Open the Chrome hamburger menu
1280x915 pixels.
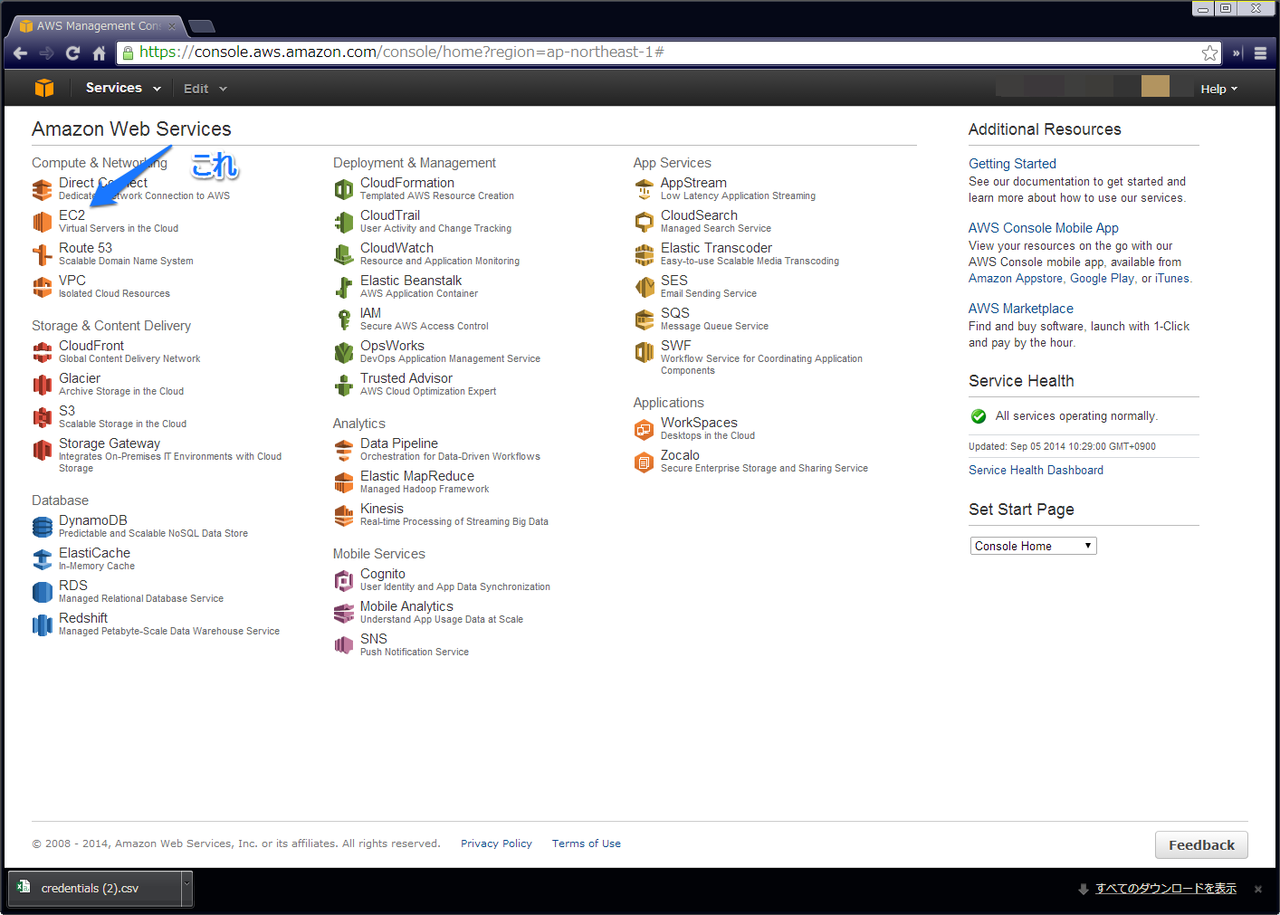point(1262,53)
